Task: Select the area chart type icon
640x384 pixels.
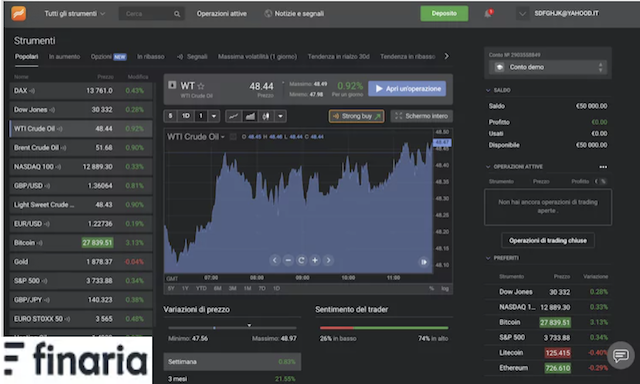Action: (x=250, y=116)
